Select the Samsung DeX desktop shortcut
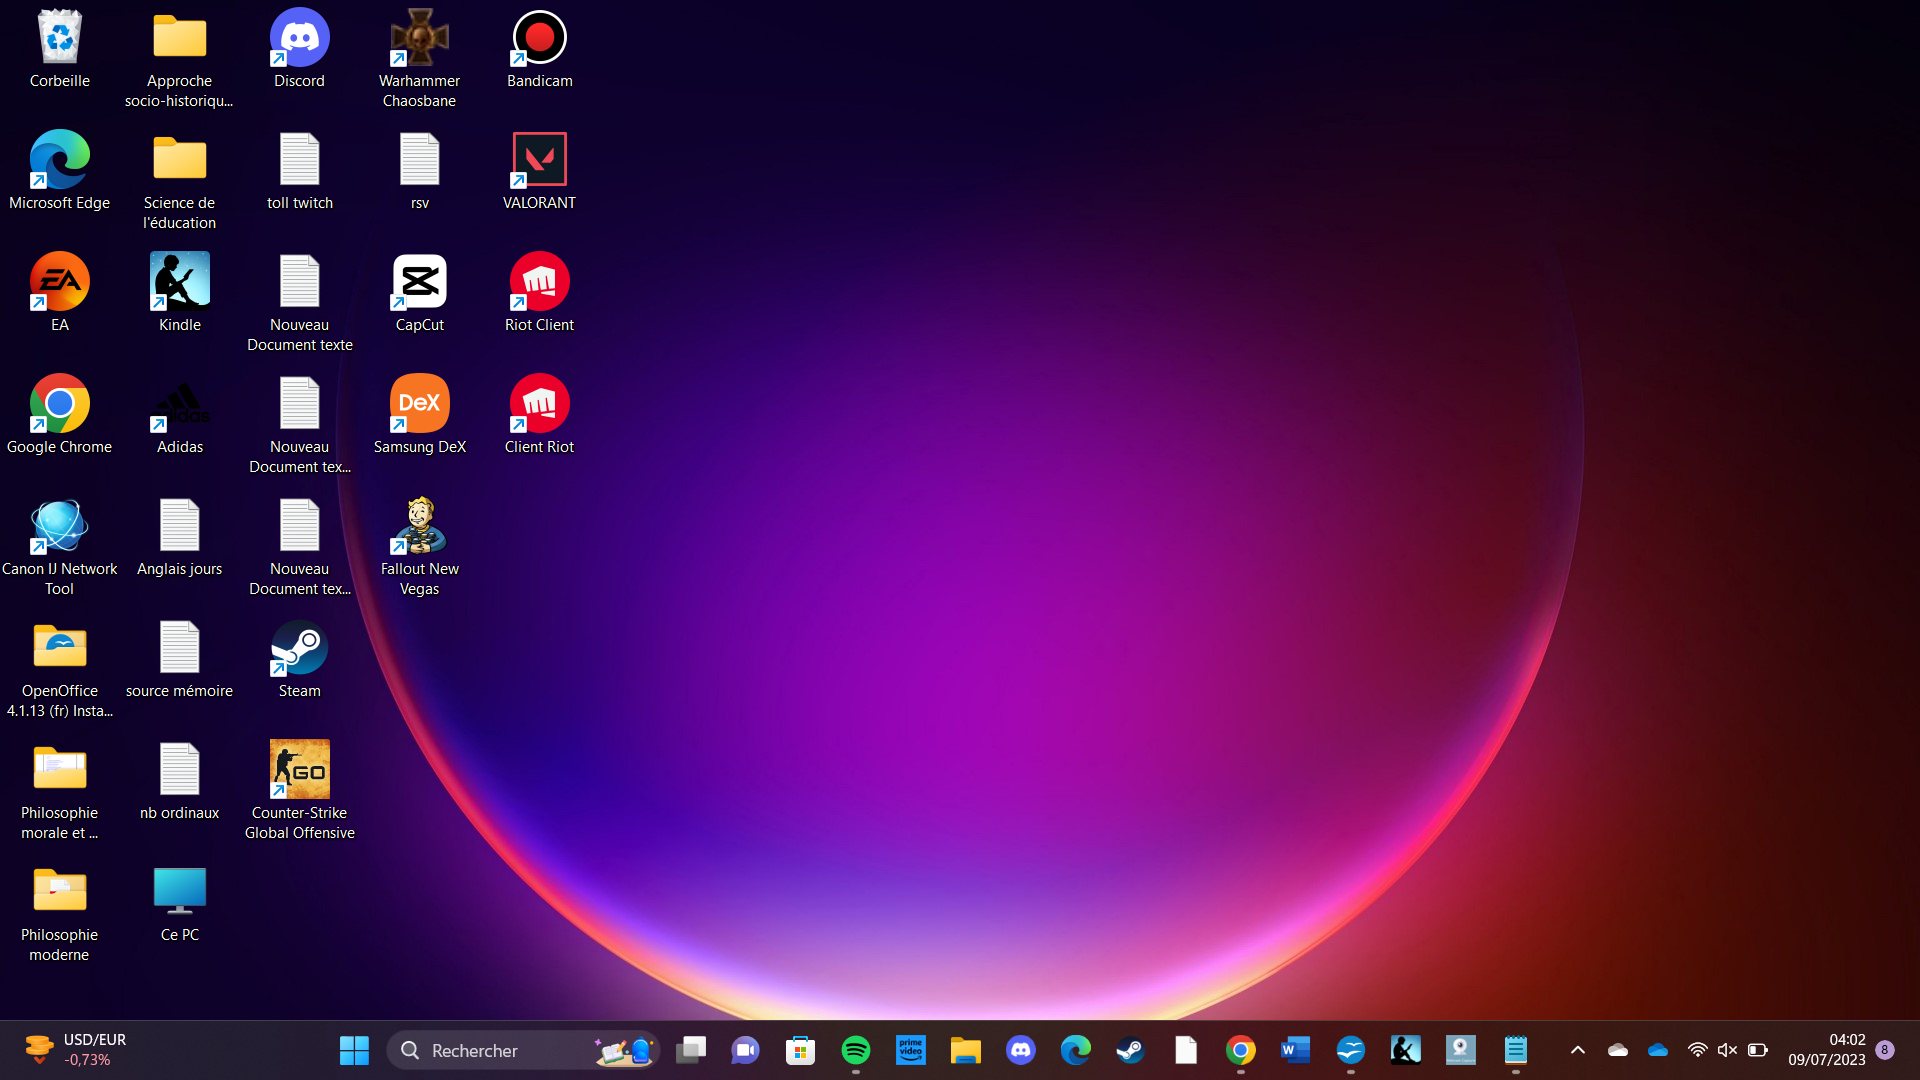The width and height of the screenshot is (1920, 1080). coord(420,415)
